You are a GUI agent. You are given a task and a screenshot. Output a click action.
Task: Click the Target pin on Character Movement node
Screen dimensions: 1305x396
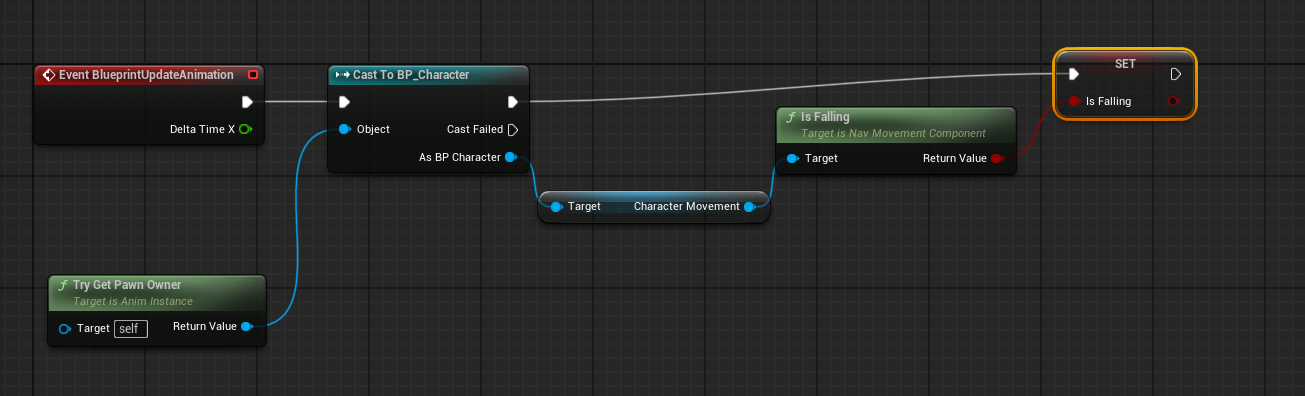(556, 206)
